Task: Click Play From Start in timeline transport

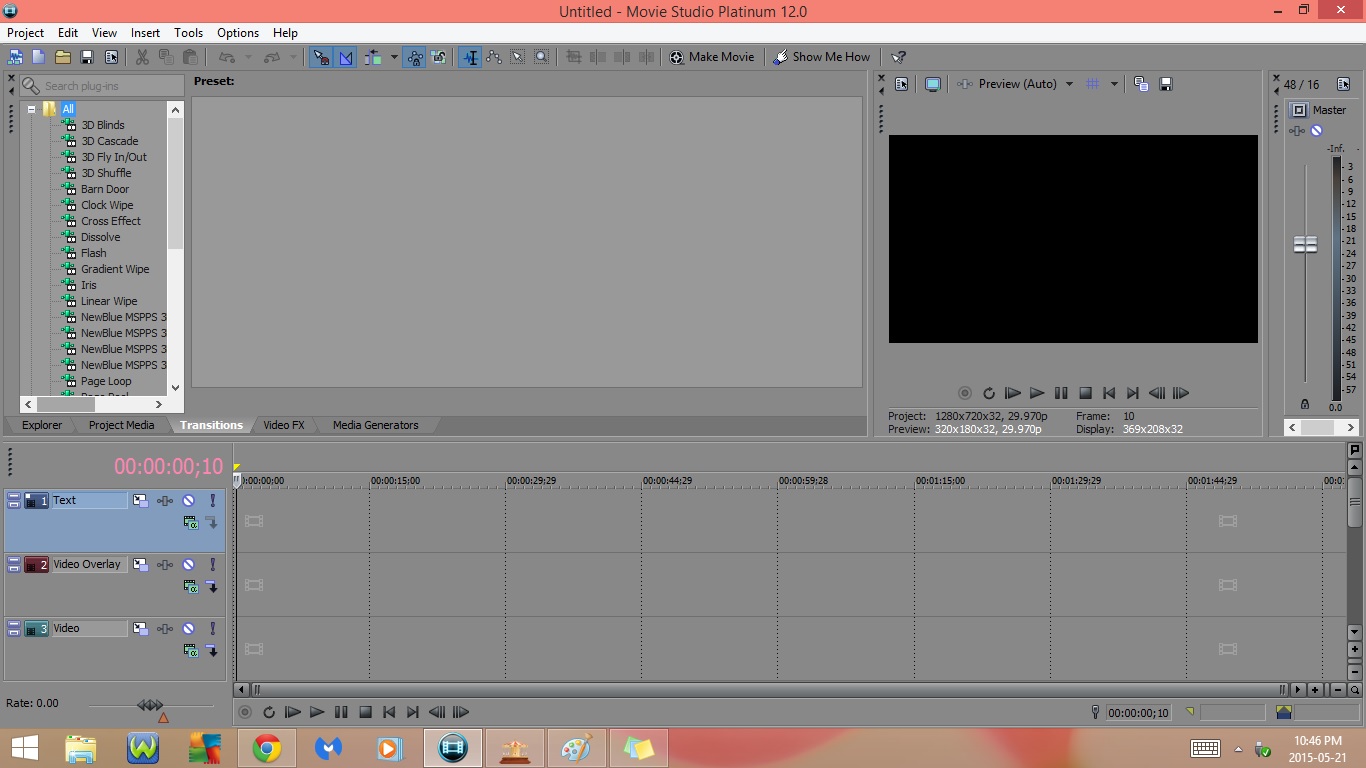Action: [293, 712]
